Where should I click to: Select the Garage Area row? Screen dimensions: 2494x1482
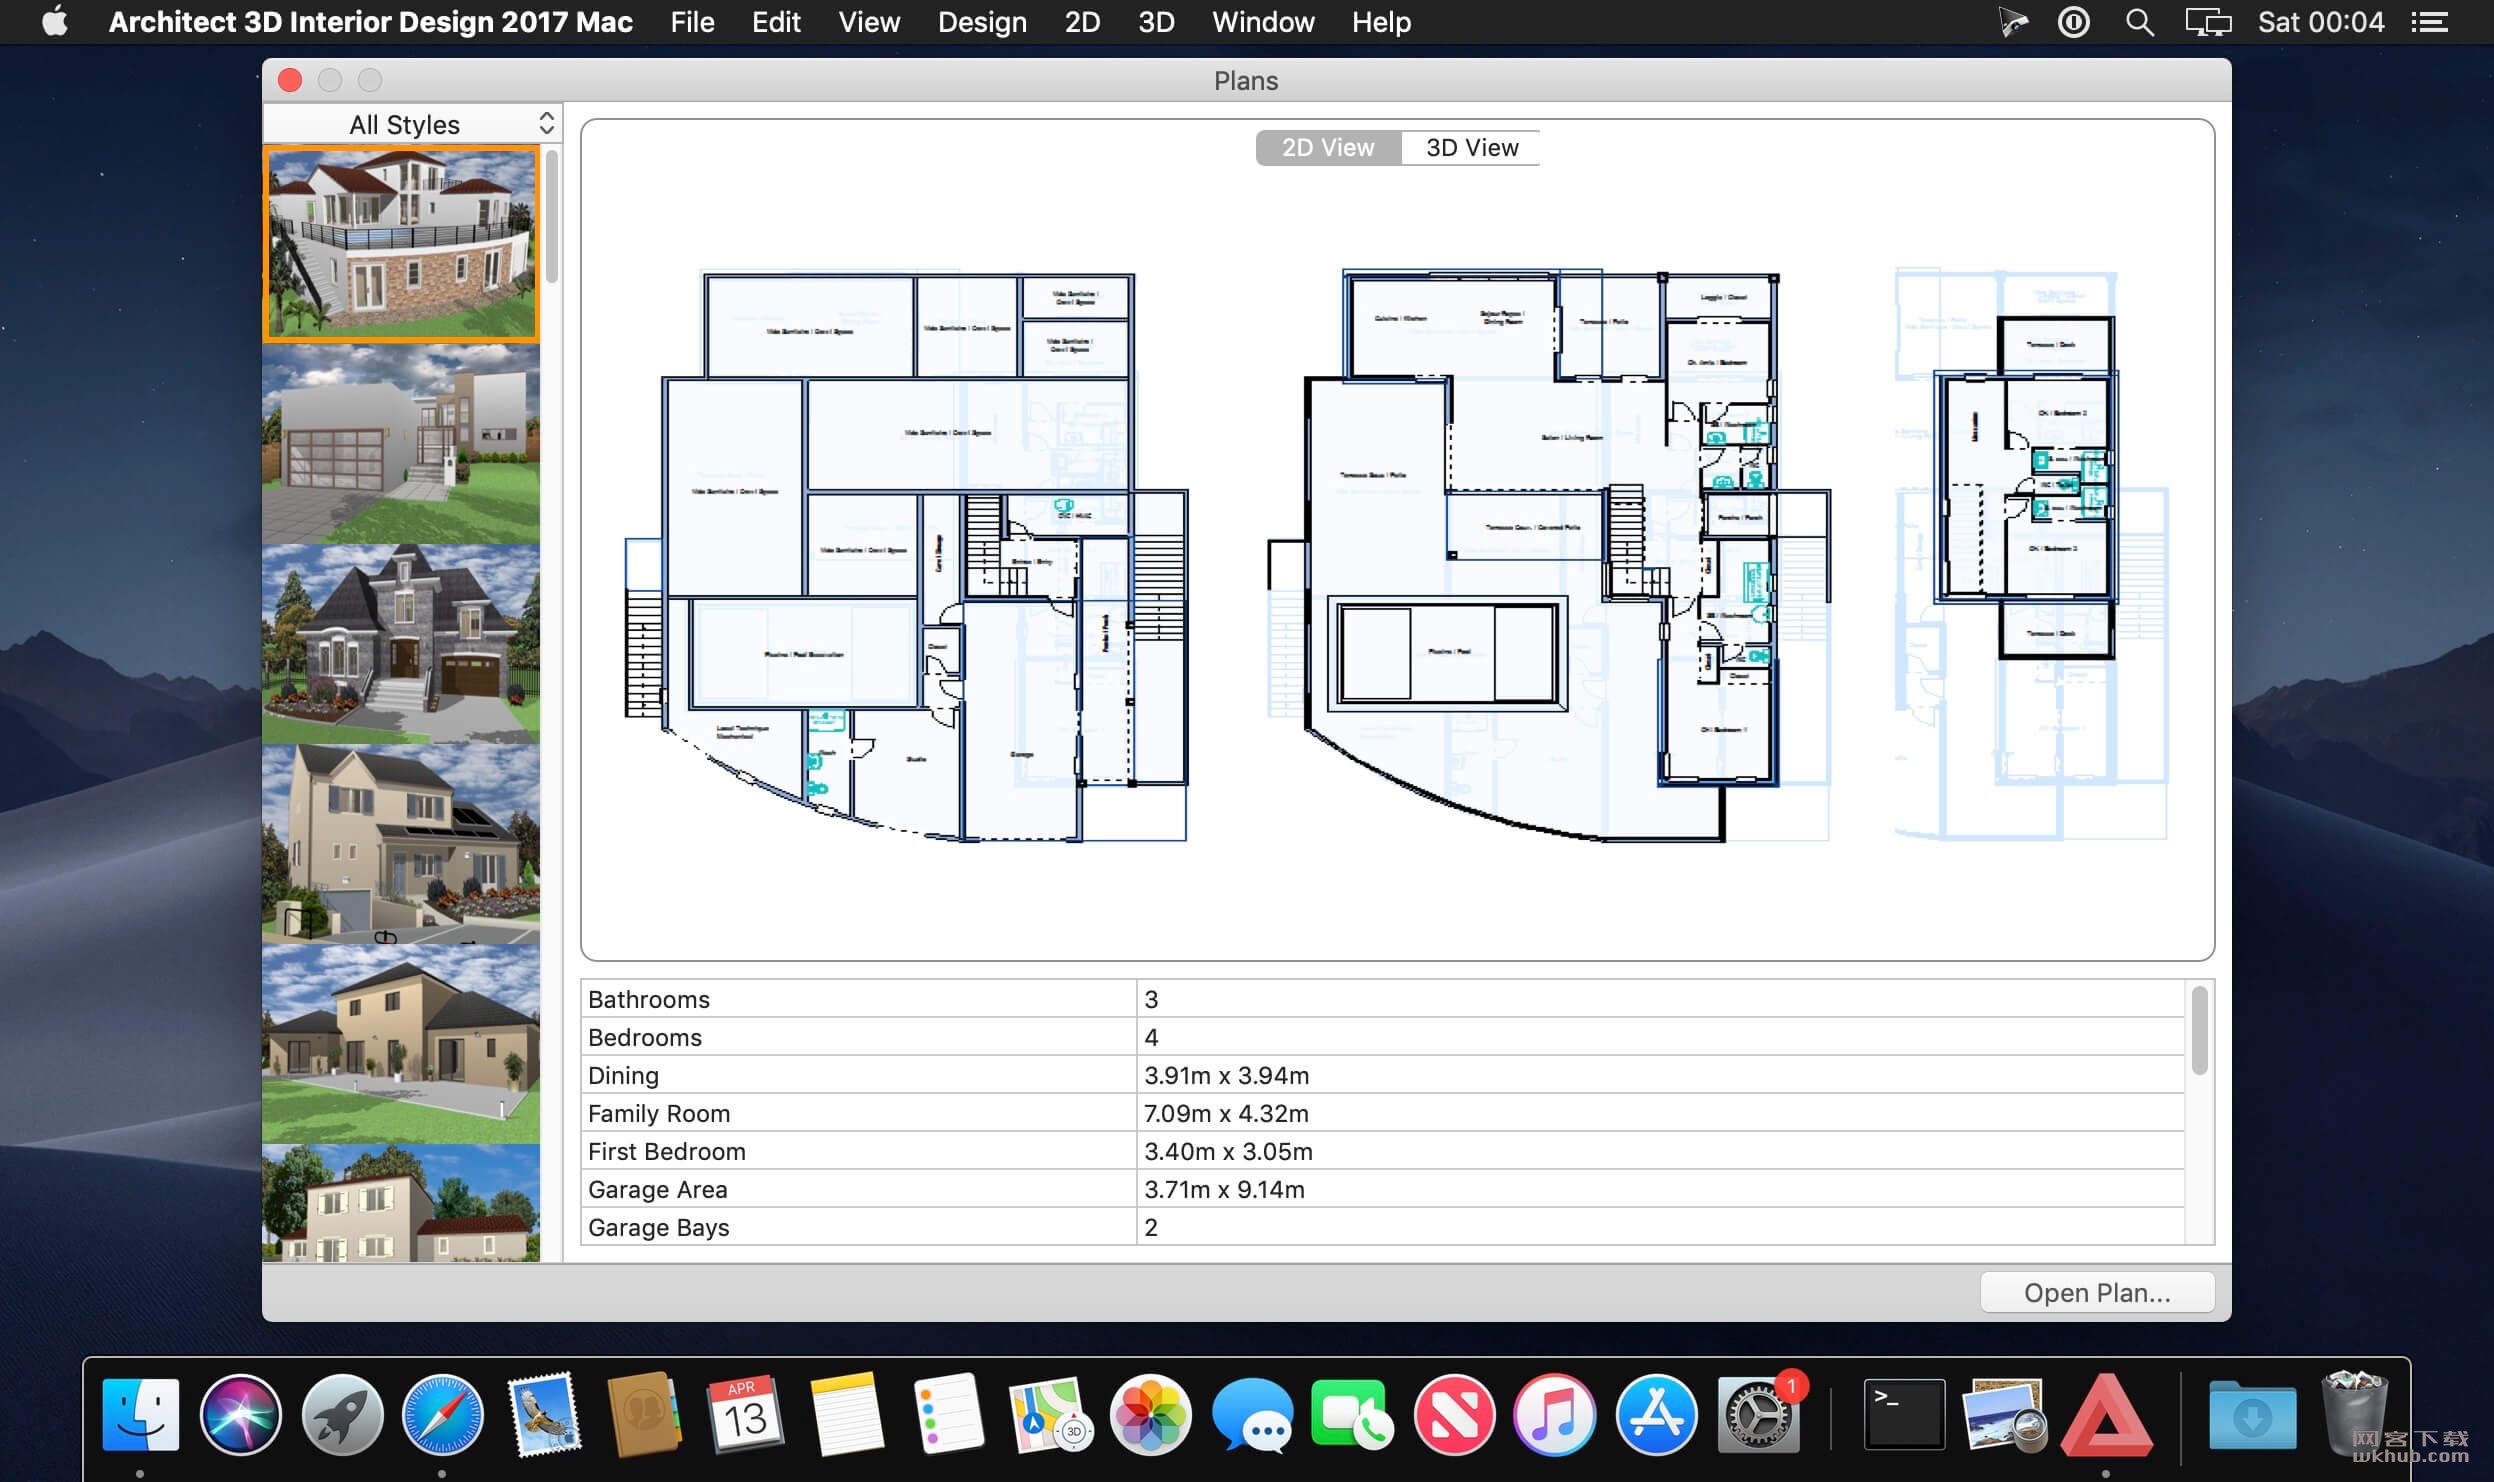1382,1189
